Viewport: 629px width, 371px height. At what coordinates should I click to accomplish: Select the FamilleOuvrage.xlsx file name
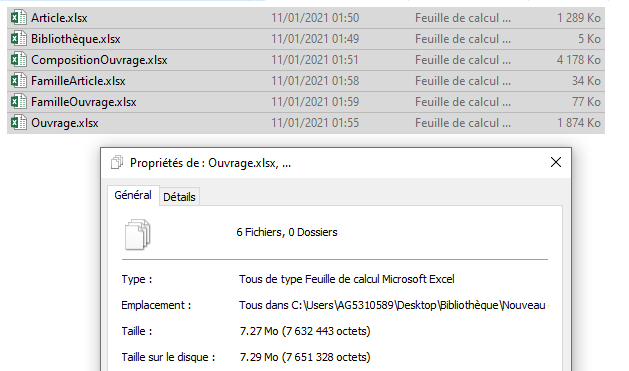[x=83, y=102]
